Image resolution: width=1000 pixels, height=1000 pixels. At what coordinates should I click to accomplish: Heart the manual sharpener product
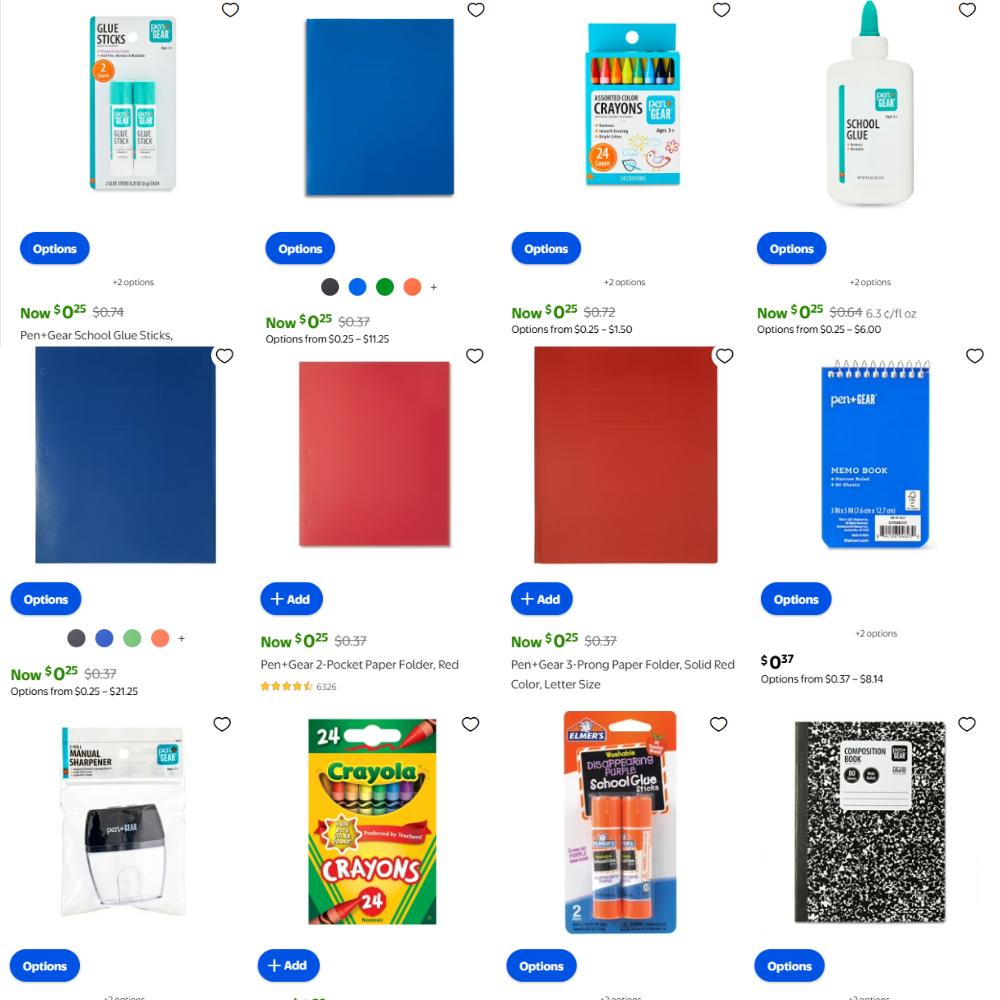[x=222, y=724]
